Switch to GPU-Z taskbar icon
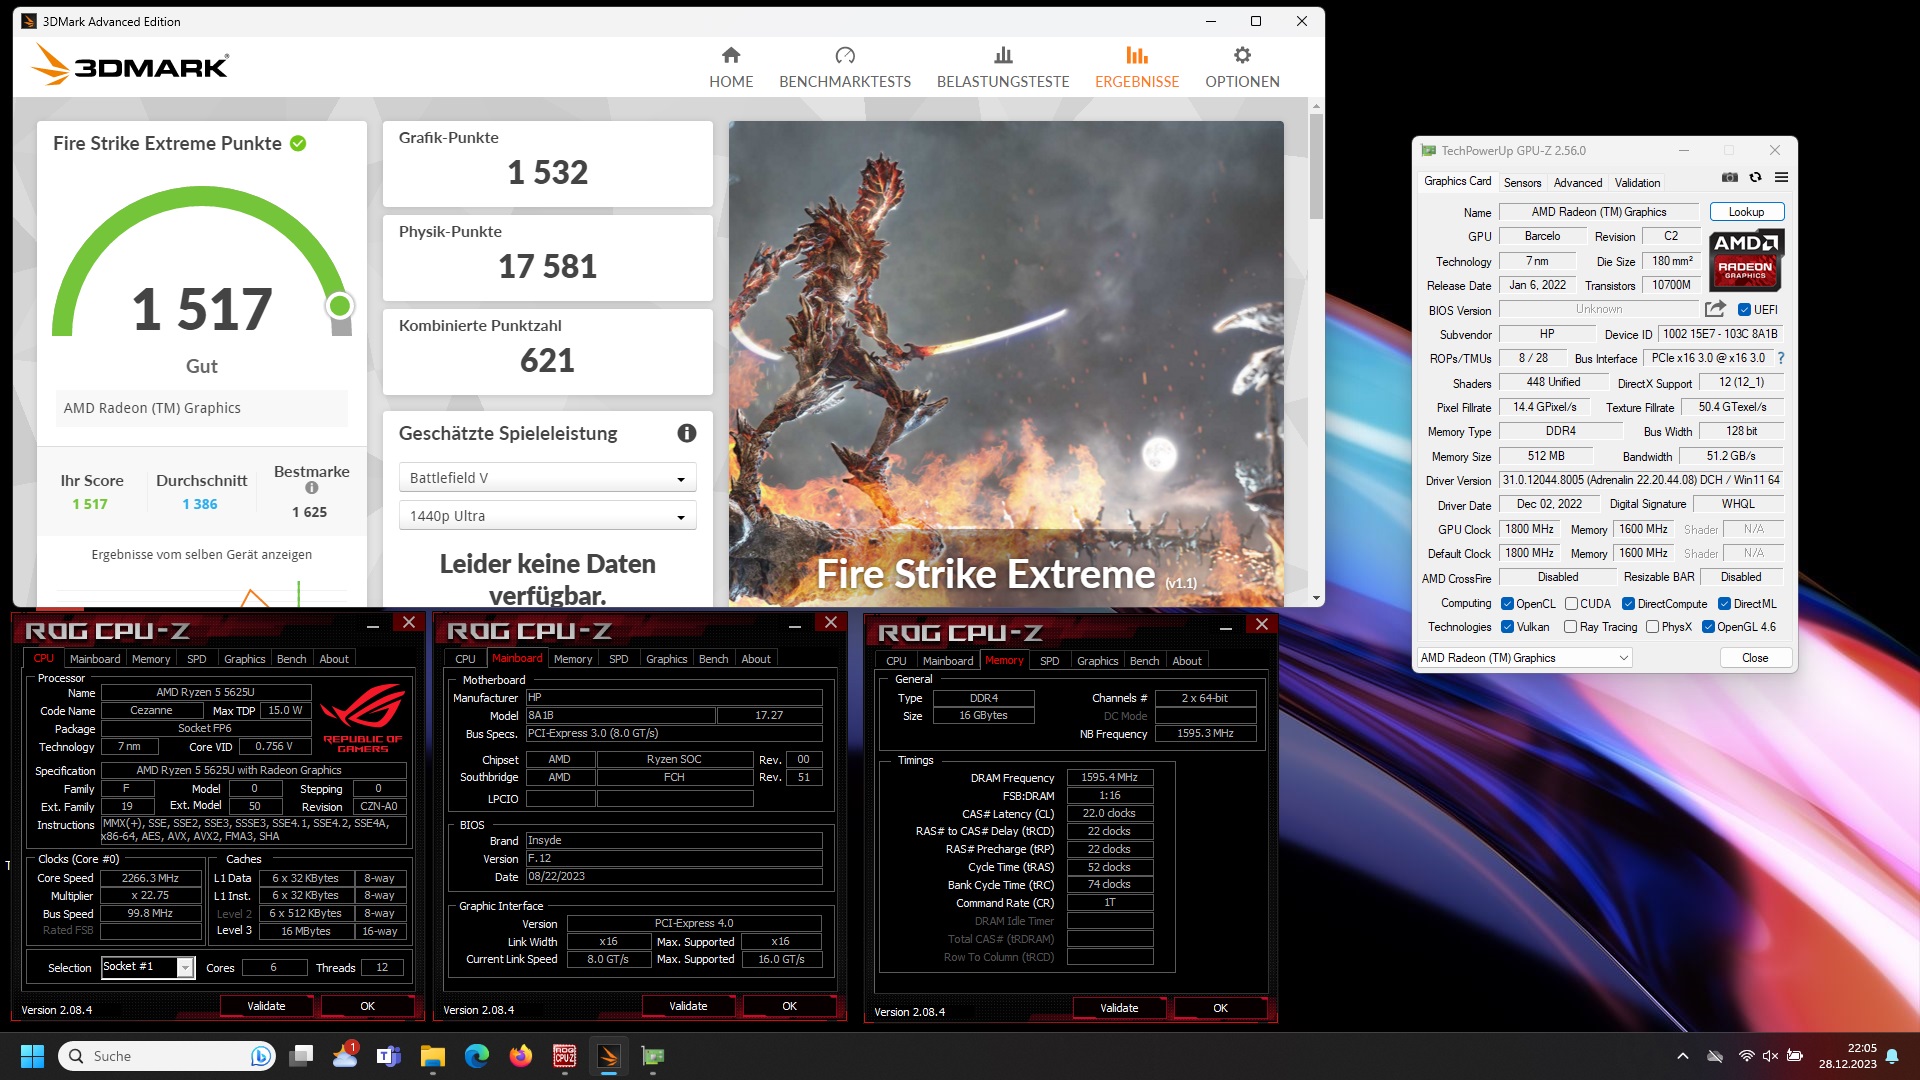The width and height of the screenshot is (1920, 1080). coord(653,1056)
